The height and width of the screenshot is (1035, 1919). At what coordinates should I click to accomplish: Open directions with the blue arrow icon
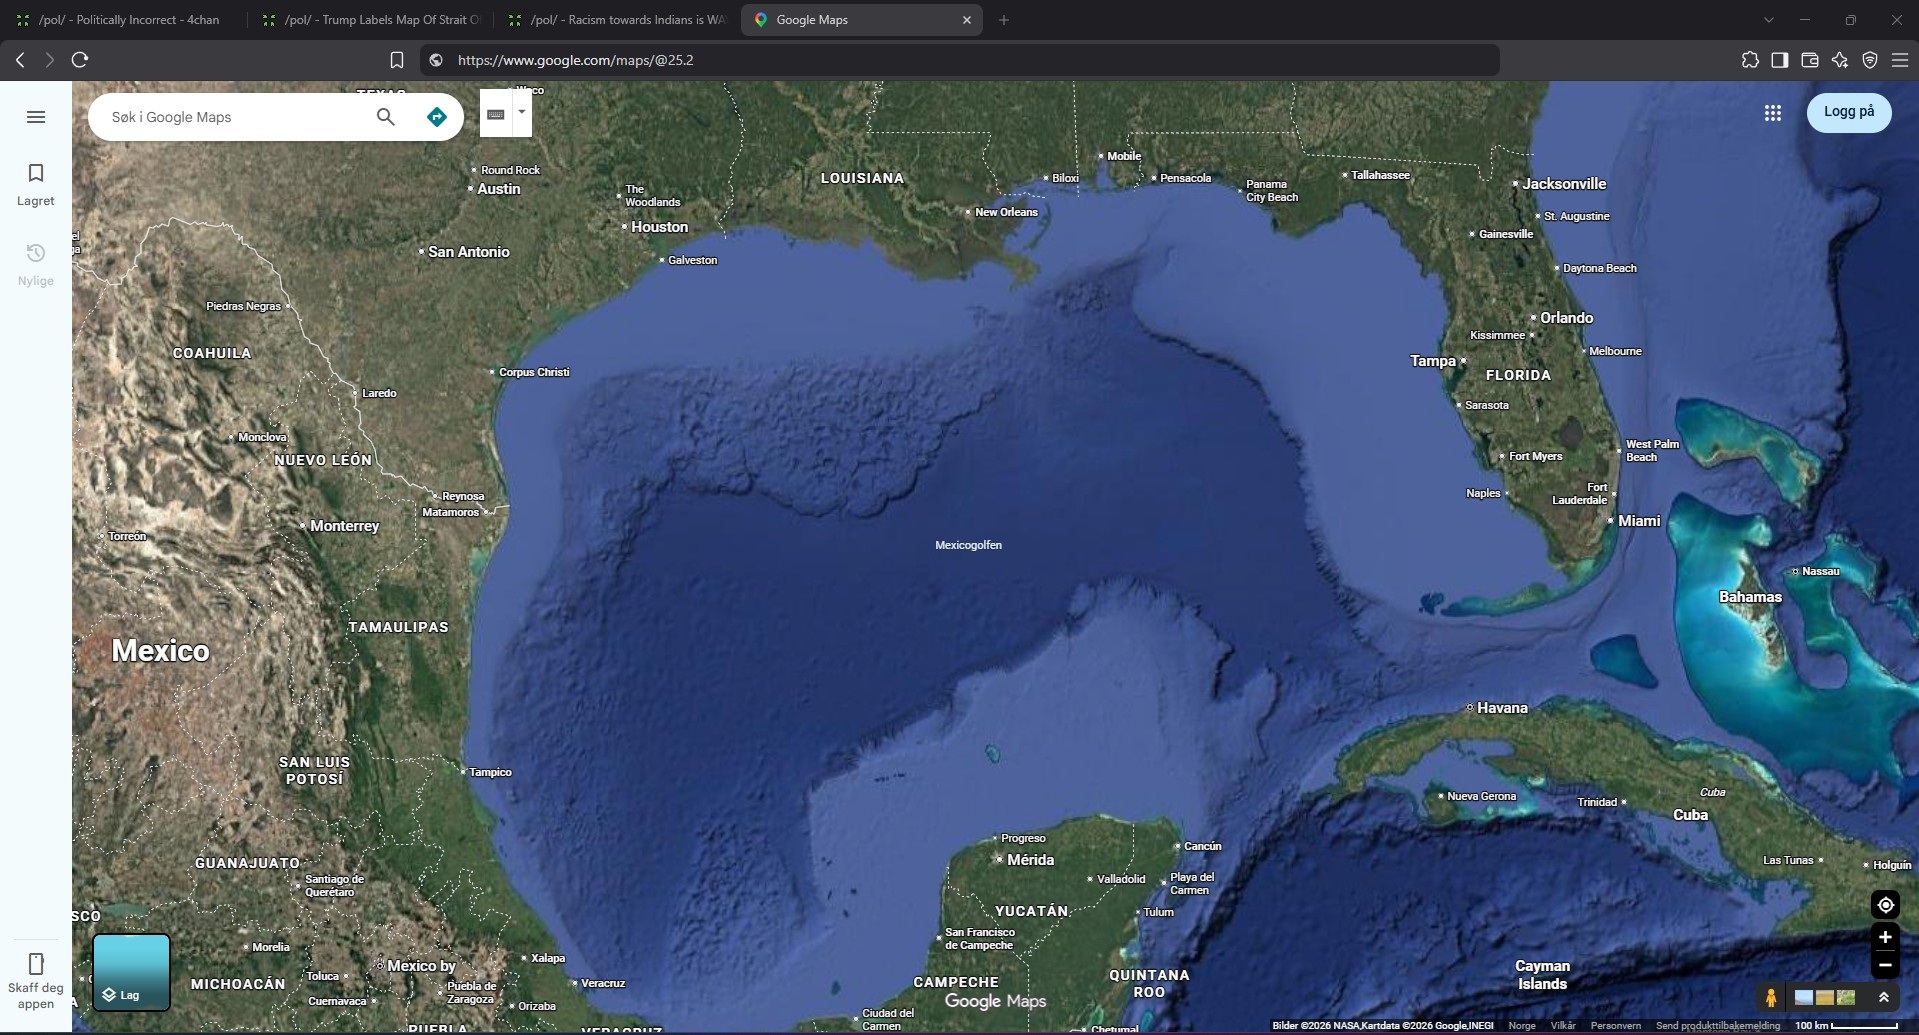(x=437, y=117)
